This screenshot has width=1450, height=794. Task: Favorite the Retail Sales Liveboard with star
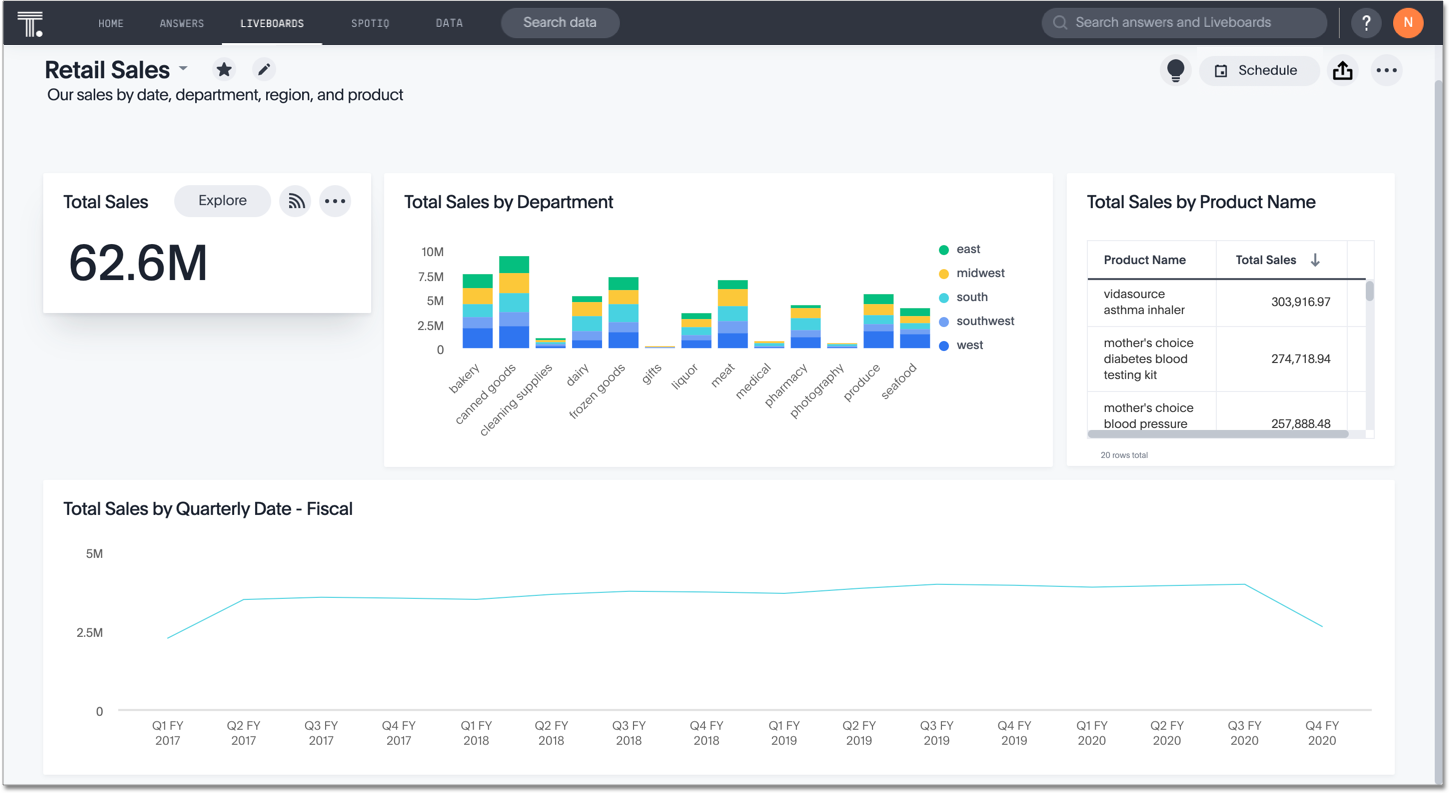click(224, 69)
